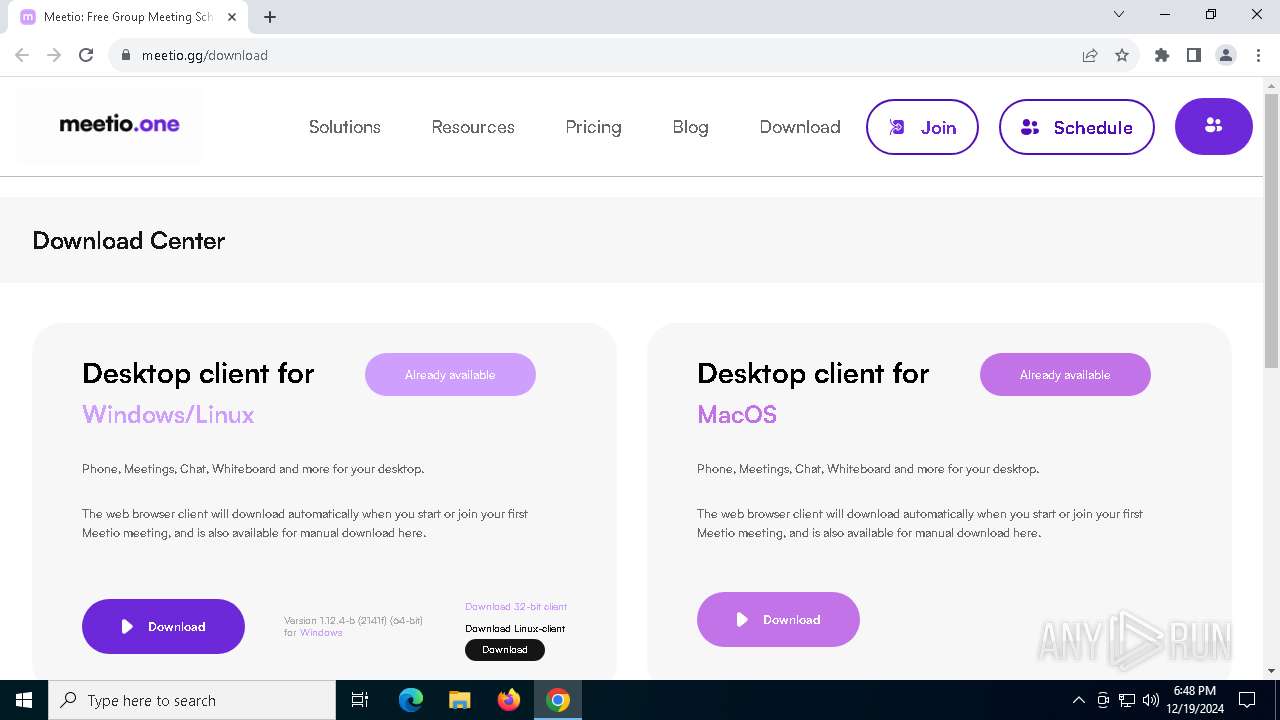
Task: Click the lock icon in the address bar
Action: [126, 55]
